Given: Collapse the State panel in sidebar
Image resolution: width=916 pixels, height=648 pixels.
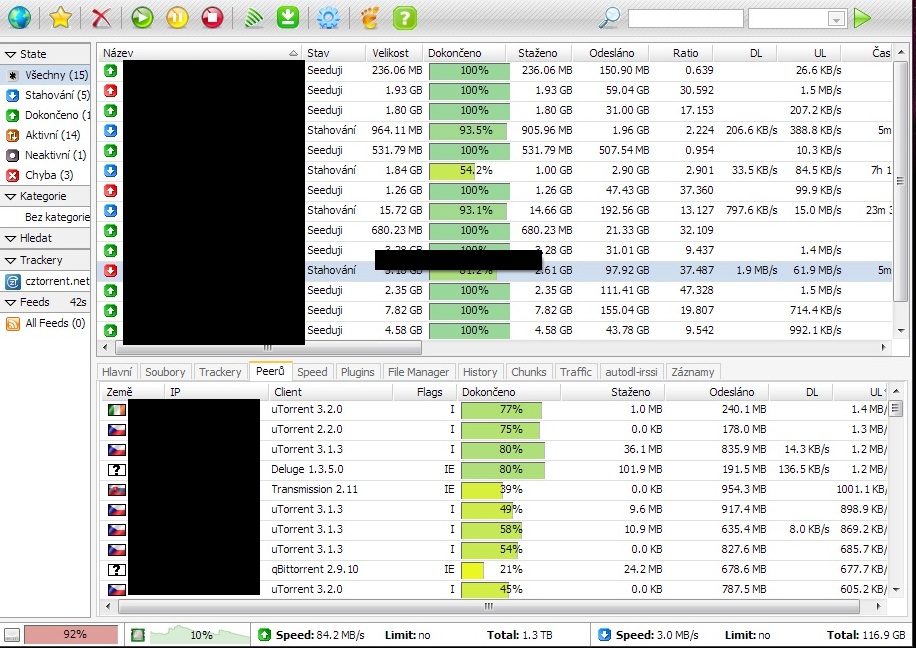Looking at the screenshot, I should [x=10, y=54].
